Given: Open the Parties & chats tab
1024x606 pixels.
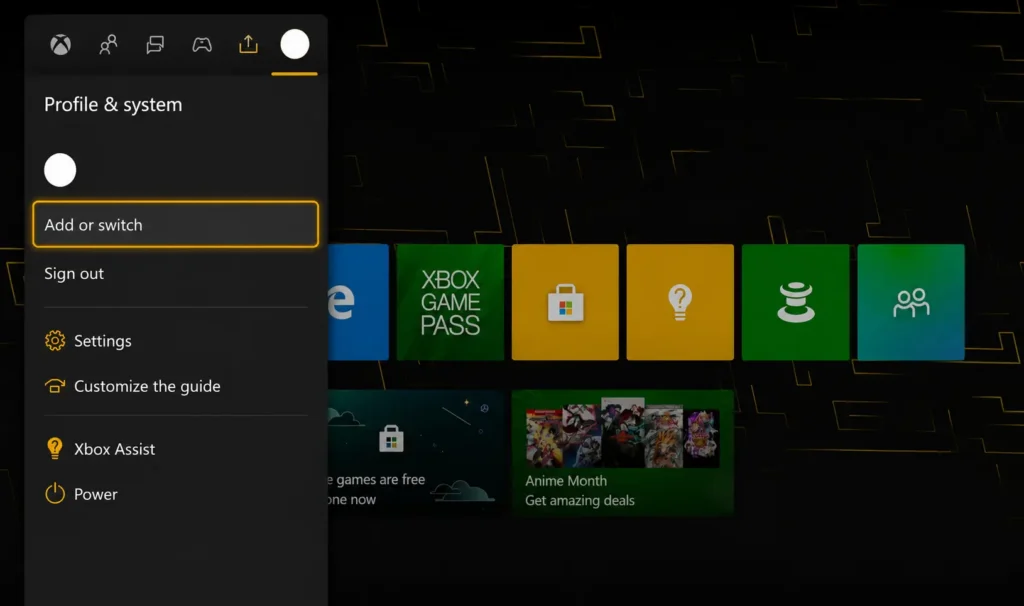Looking at the screenshot, I should (x=155, y=44).
